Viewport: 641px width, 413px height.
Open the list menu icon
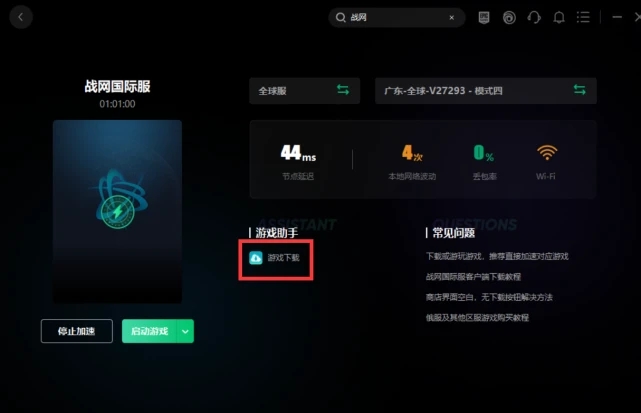(x=583, y=17)
